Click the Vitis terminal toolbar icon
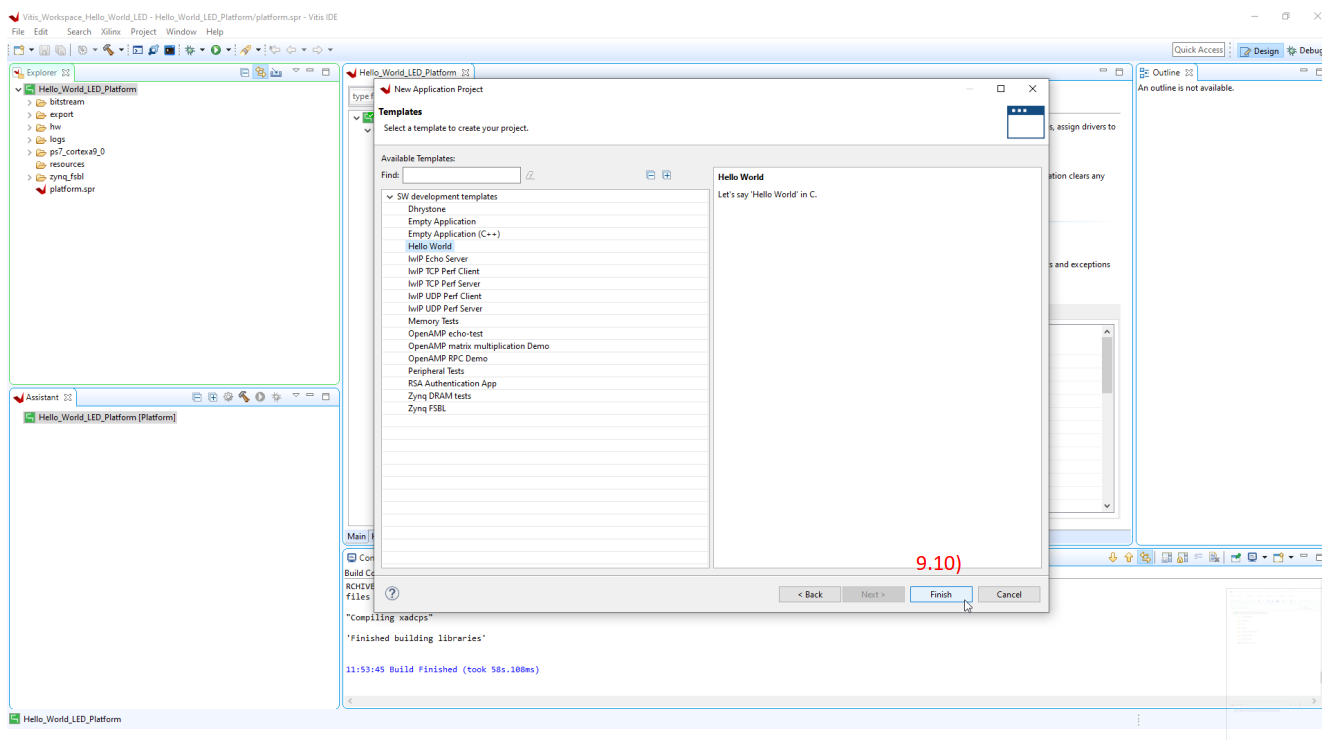This screenshot has height=740, width=1322. point(170,50)
